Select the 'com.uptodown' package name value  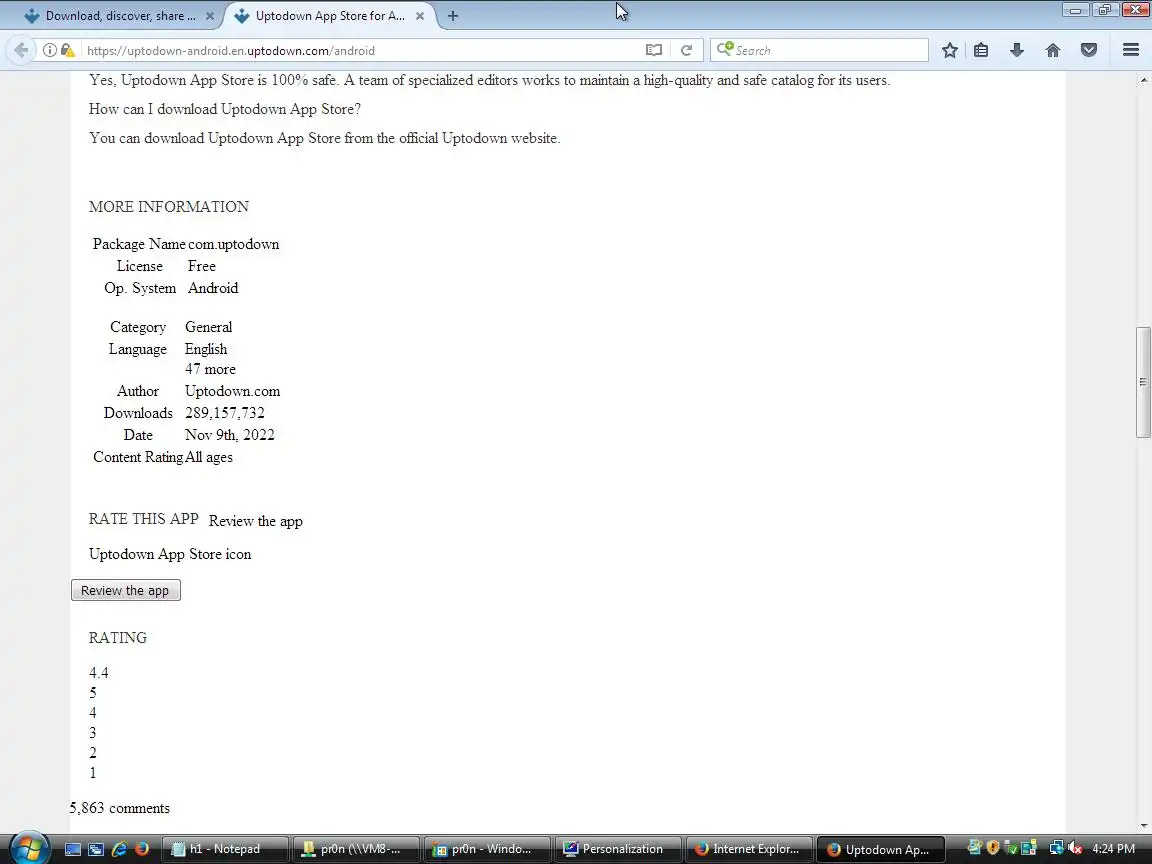[234, 244]
